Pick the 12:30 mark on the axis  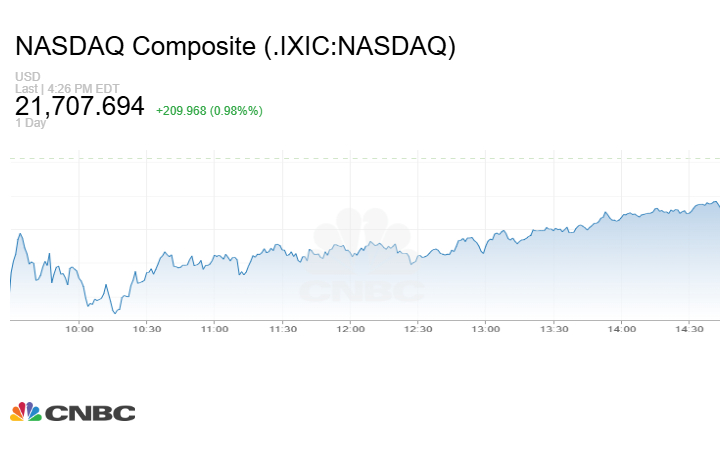pos(418,329)
